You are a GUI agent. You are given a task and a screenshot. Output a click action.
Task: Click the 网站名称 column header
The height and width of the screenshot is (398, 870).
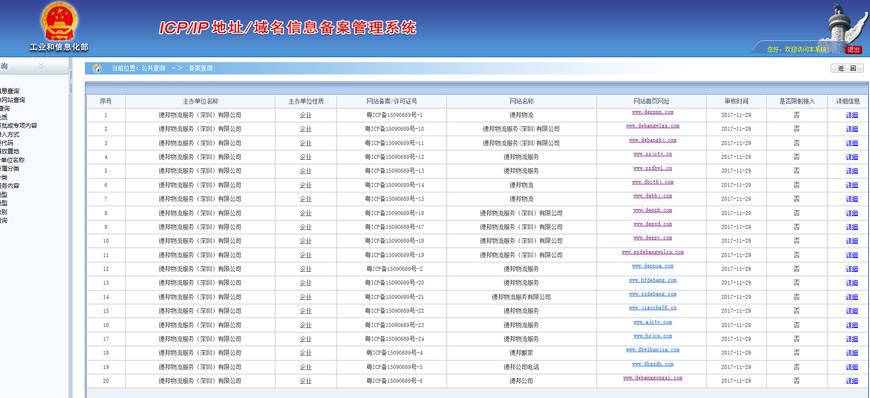(x=522, y=102)
